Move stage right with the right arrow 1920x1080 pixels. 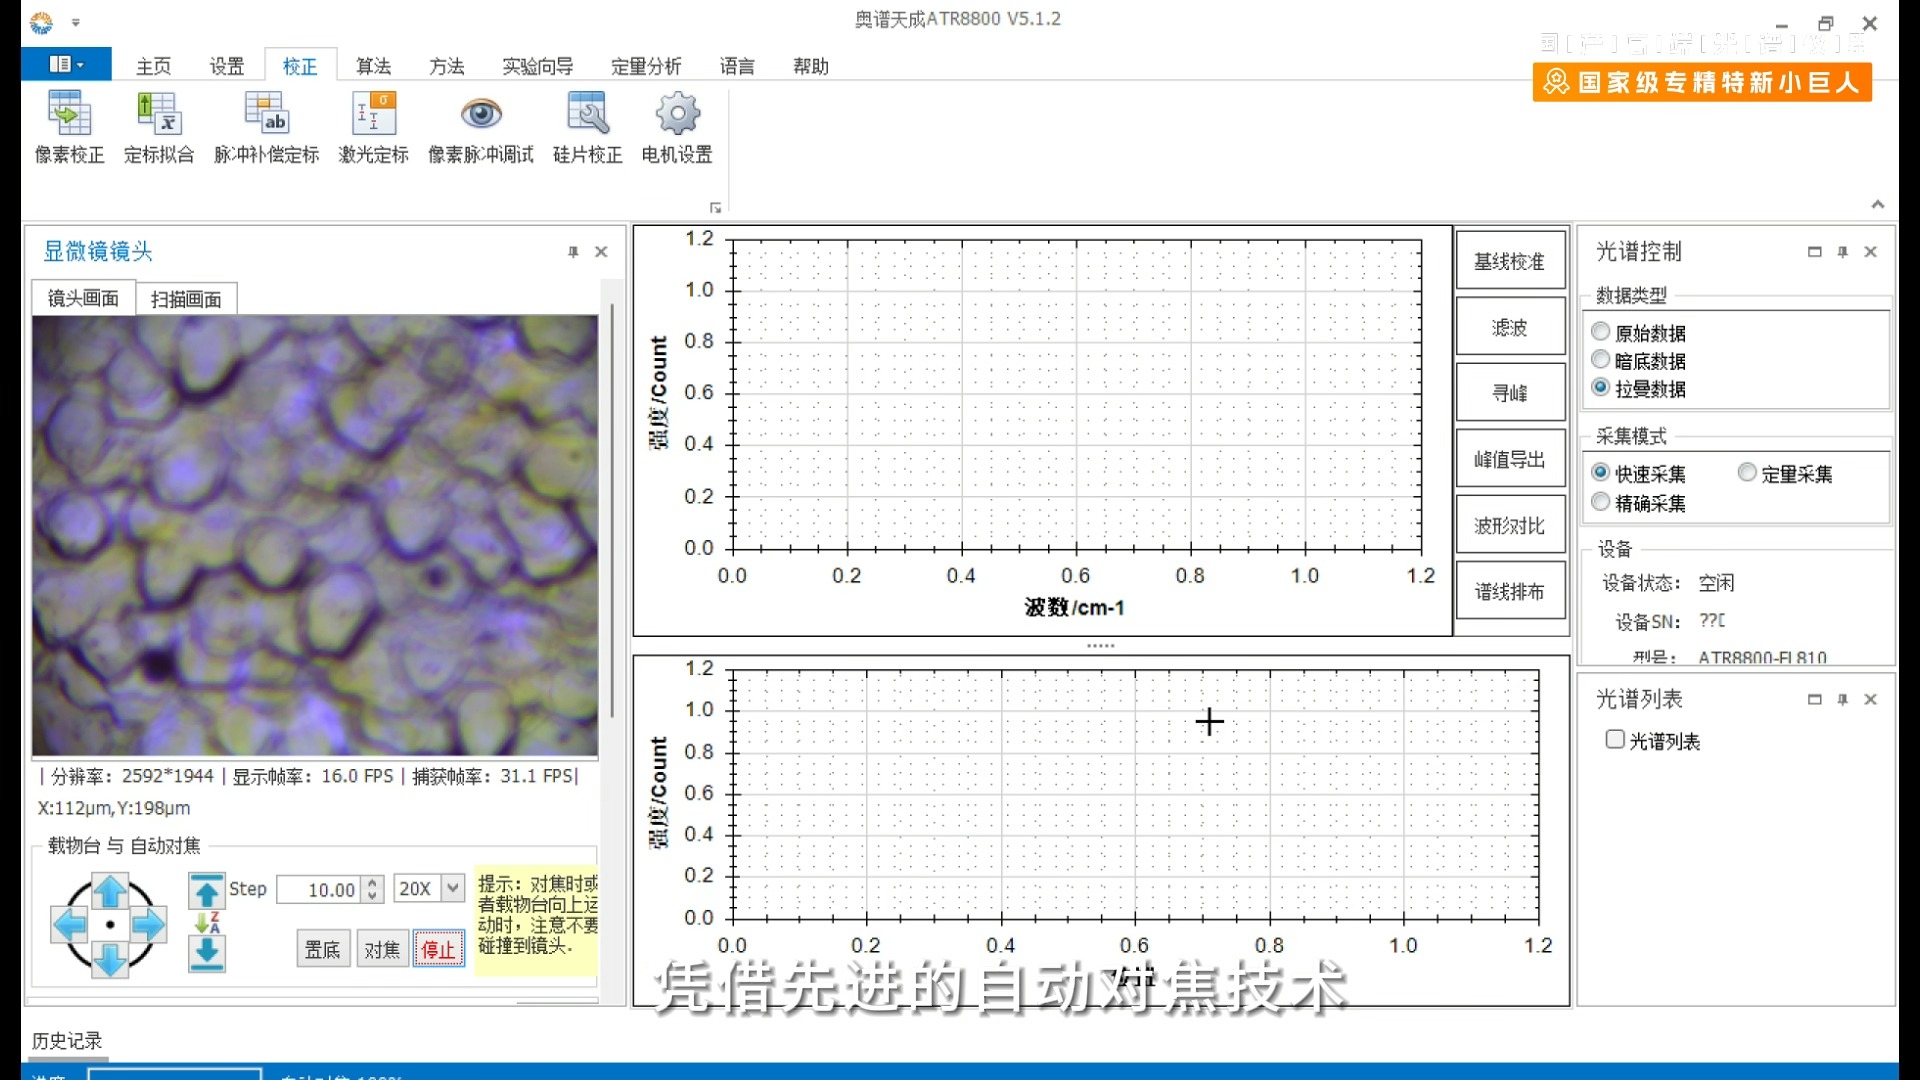[148, 925]
